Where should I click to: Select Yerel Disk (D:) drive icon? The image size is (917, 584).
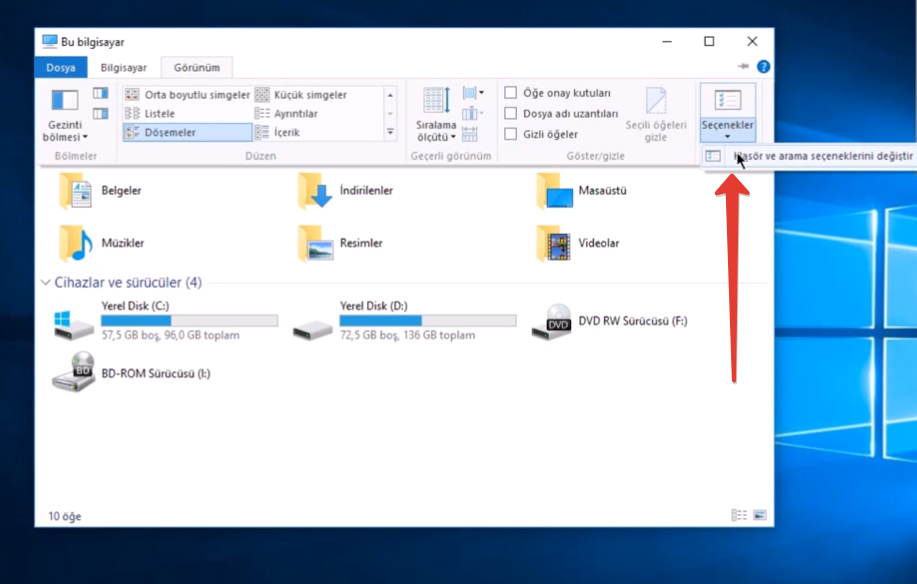[312, 330]
